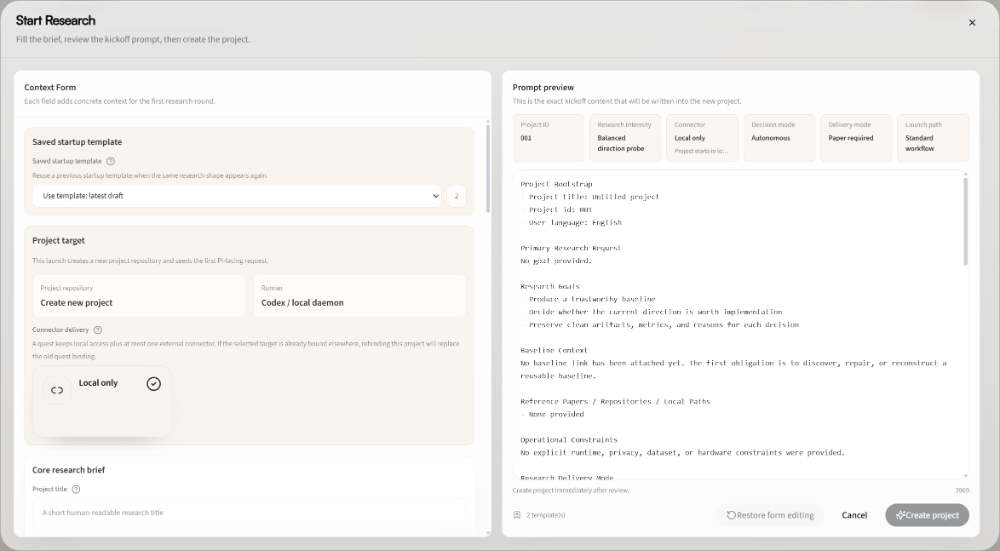Click the link icon on Local only card
Image resolution: width=1000 pixels, height=551 pixels.
[57, 390]
